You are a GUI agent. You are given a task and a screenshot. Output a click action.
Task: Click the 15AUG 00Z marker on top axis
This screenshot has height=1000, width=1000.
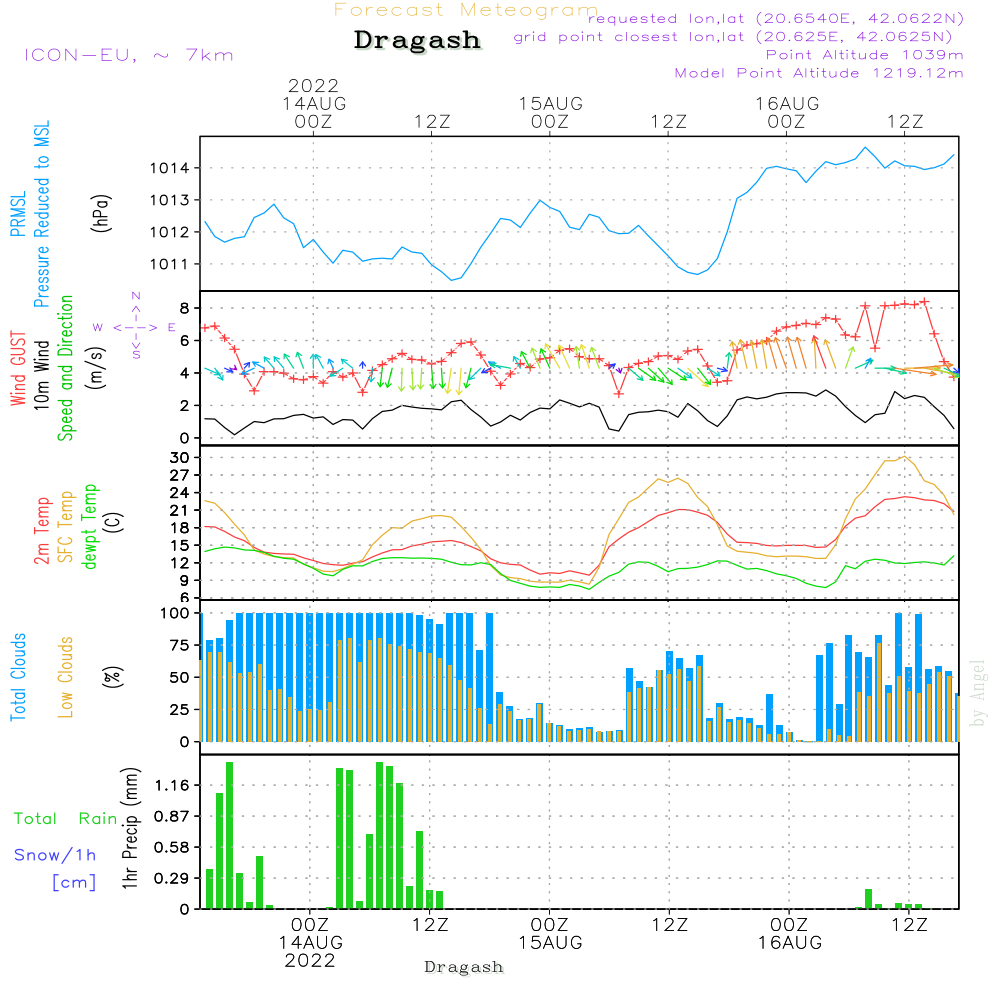(550, 112)
